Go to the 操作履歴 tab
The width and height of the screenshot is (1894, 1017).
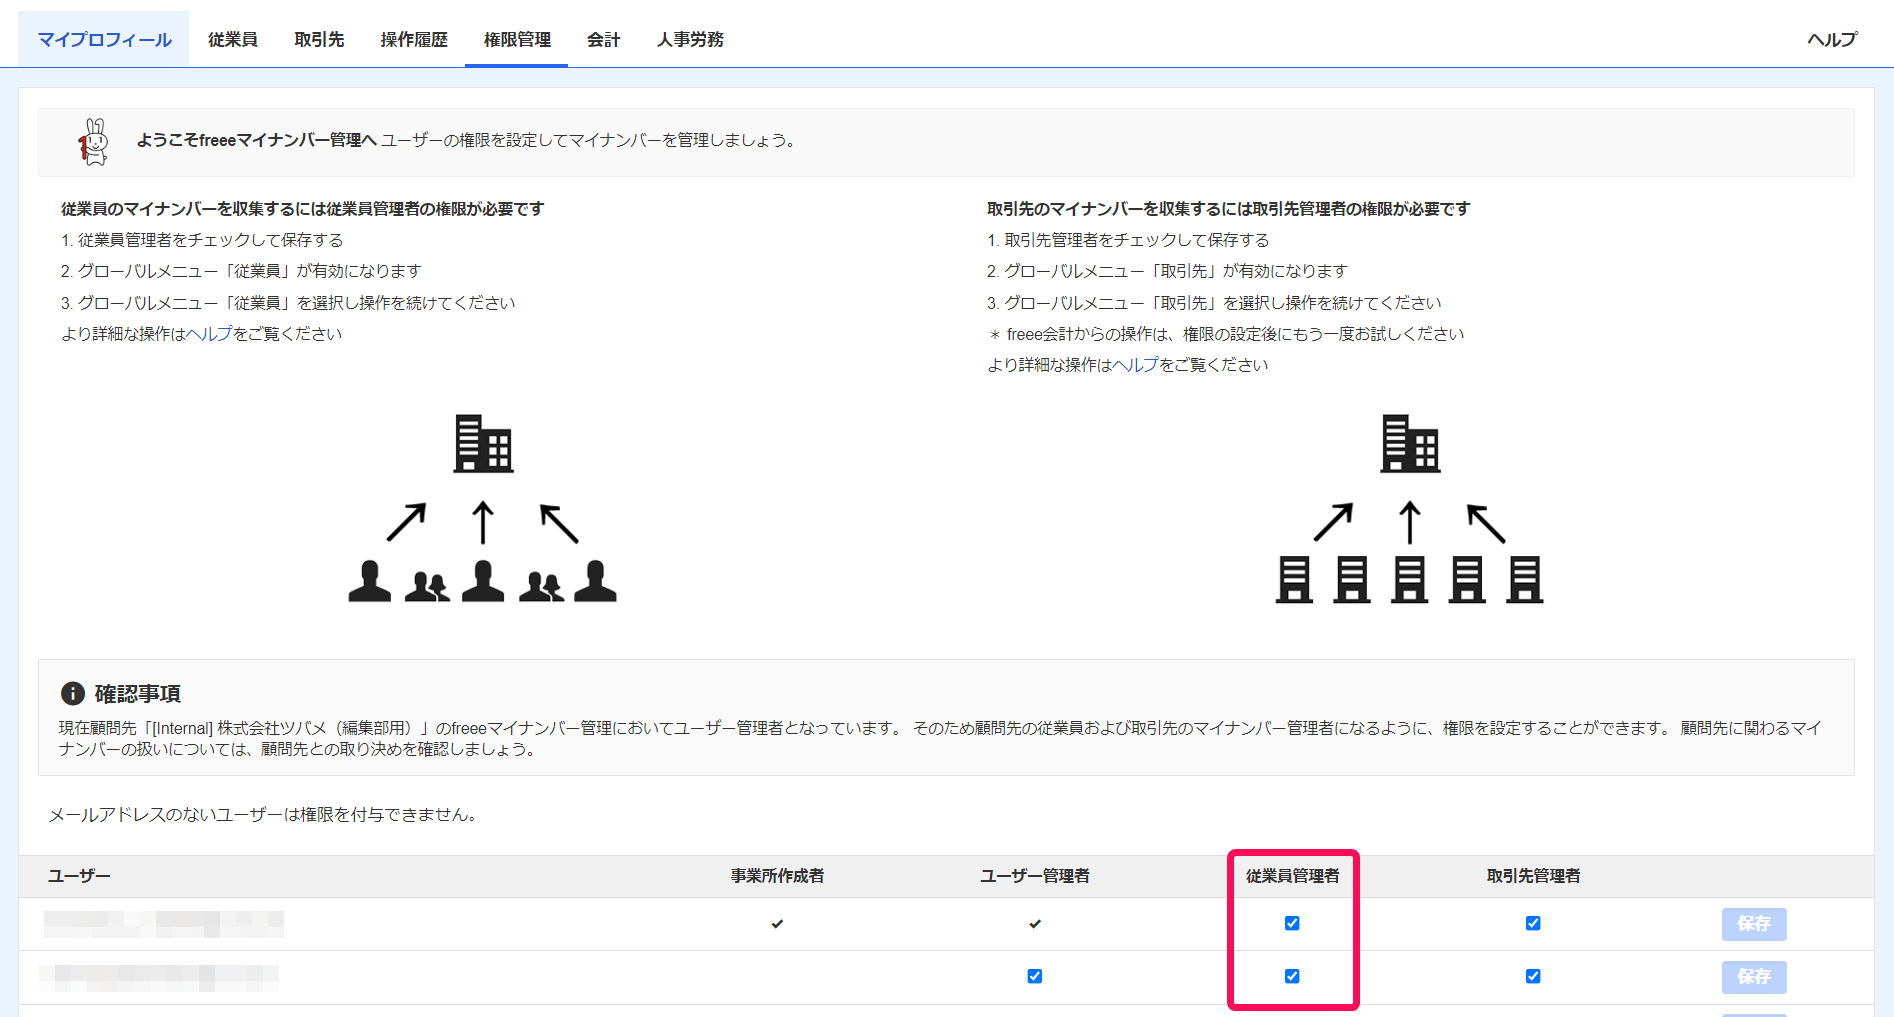414,40
